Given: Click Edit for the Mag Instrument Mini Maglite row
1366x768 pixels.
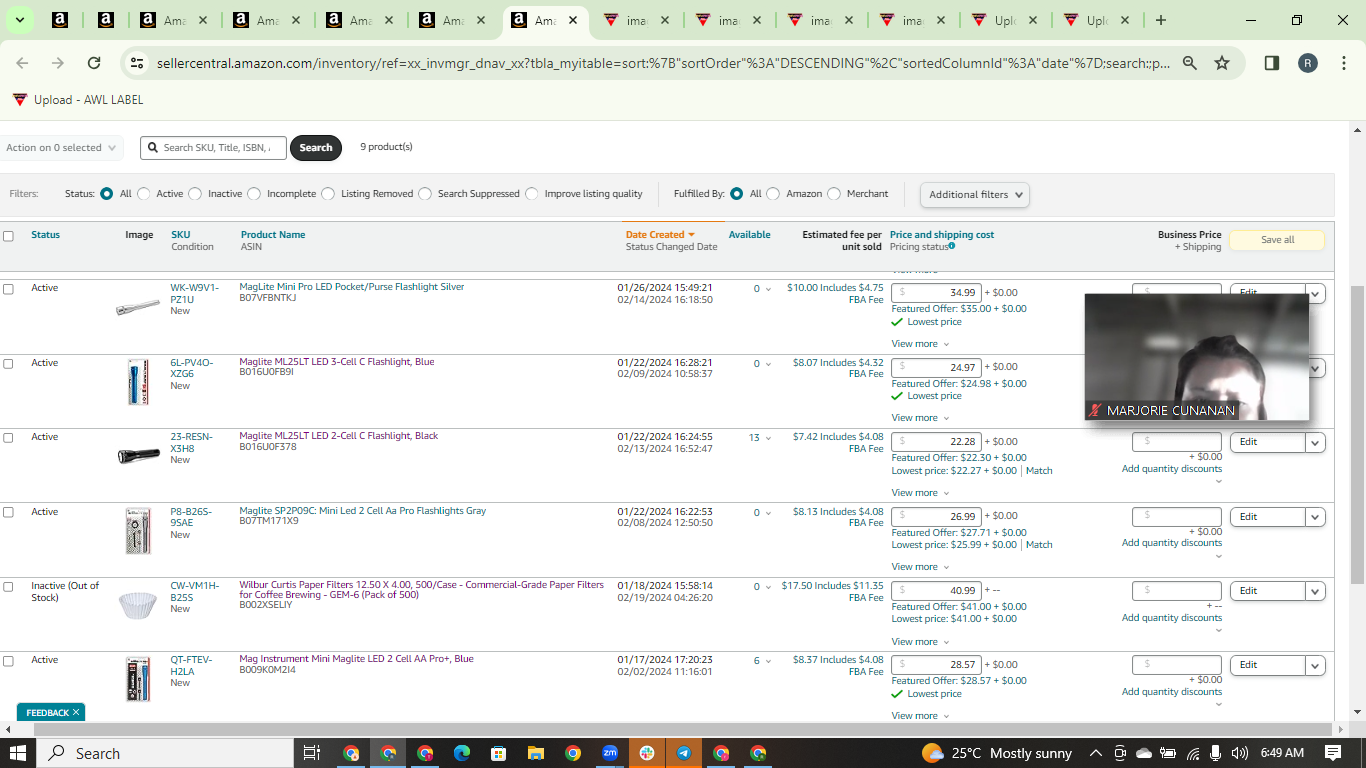Looking at the screenshot, I should pos(1268,665).
